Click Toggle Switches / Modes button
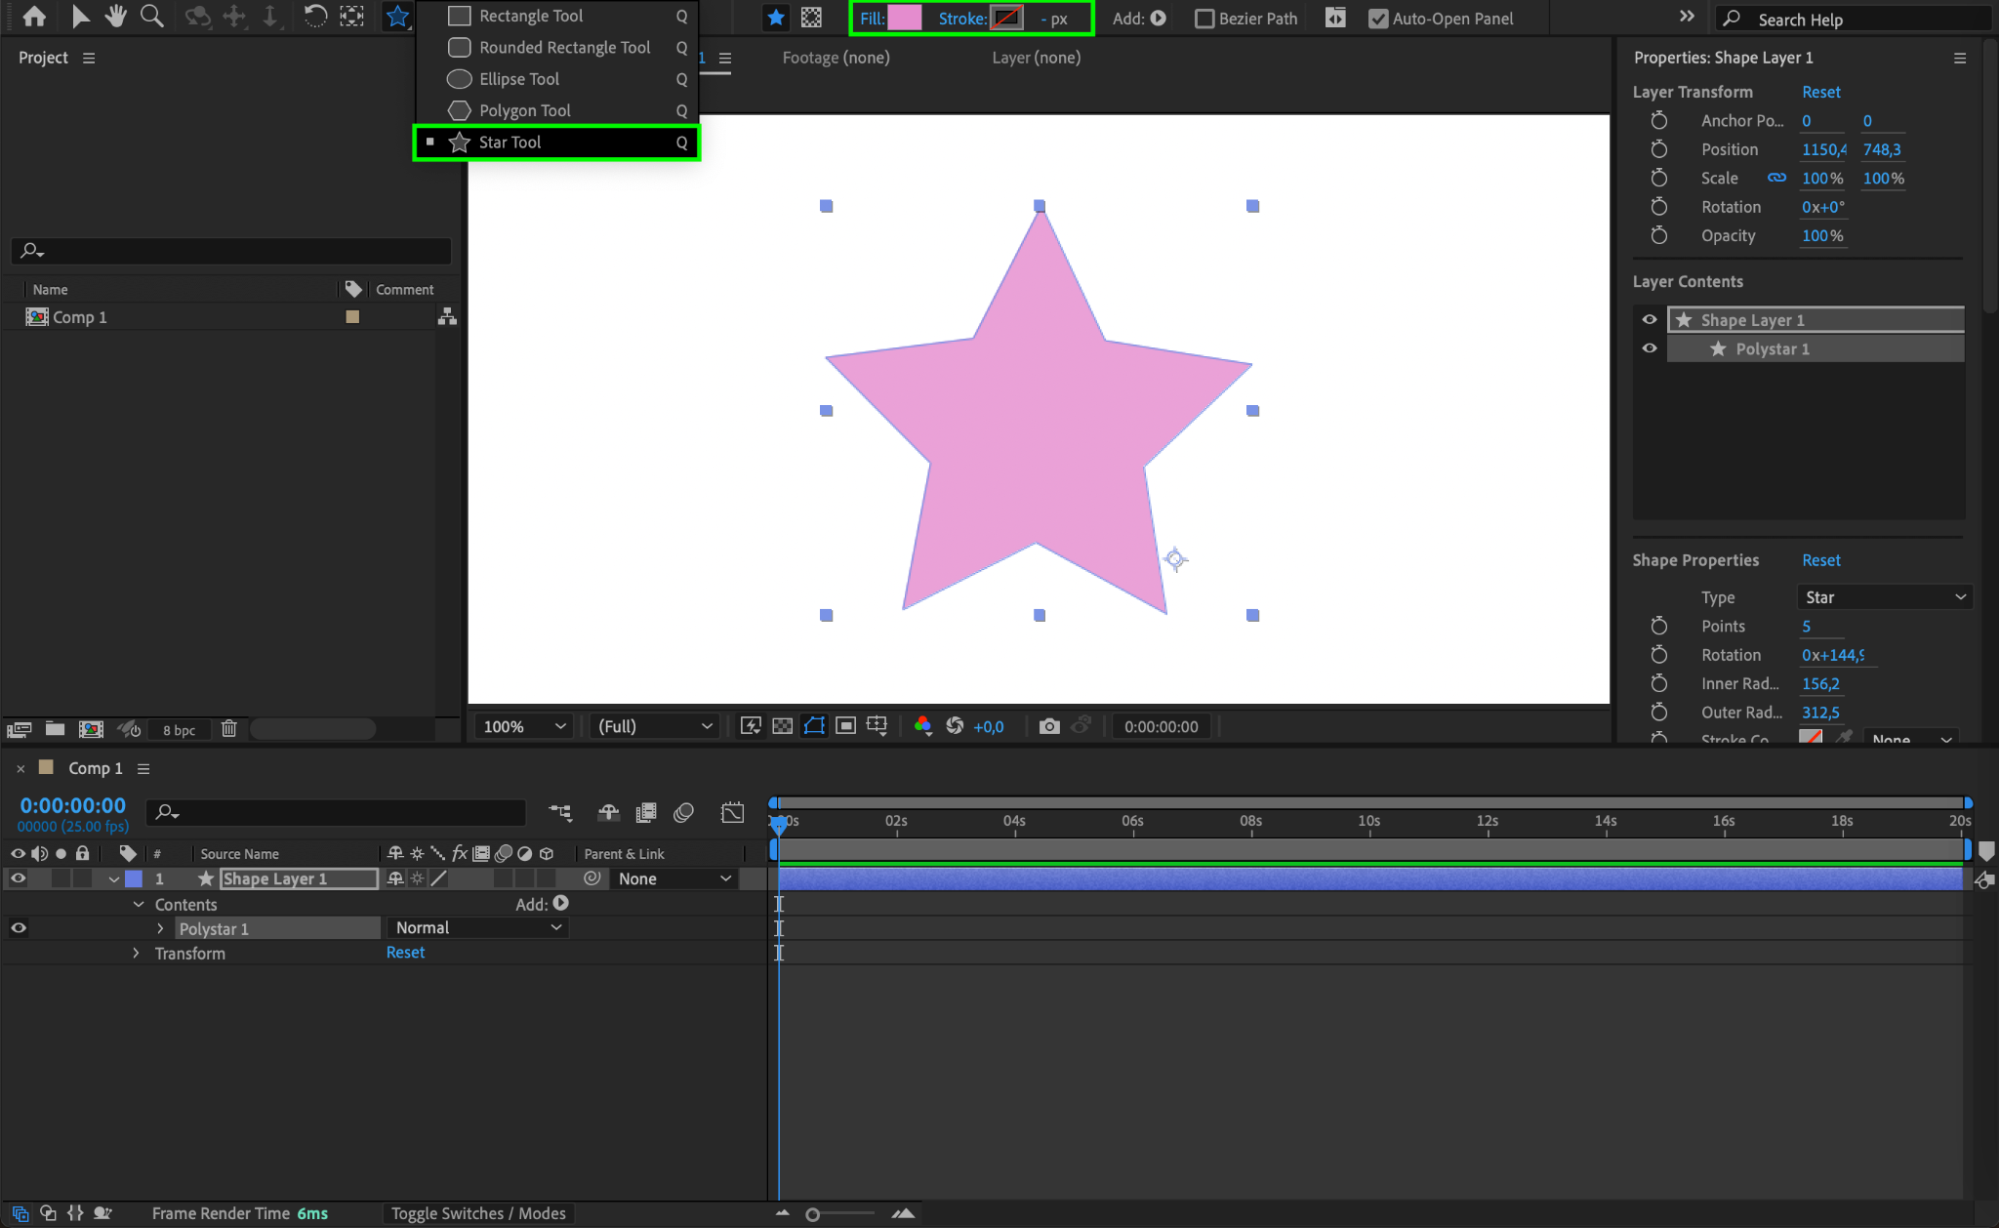This screenshot has height=1228, width=1999. 478,1213
